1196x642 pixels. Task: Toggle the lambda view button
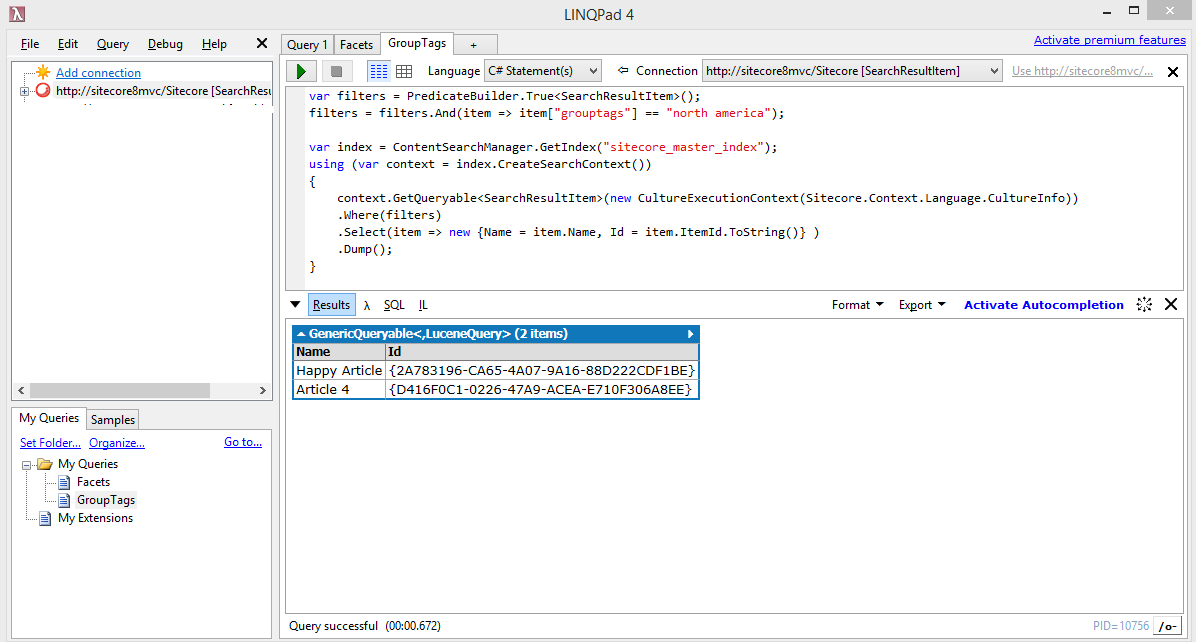tap(367, 305)
